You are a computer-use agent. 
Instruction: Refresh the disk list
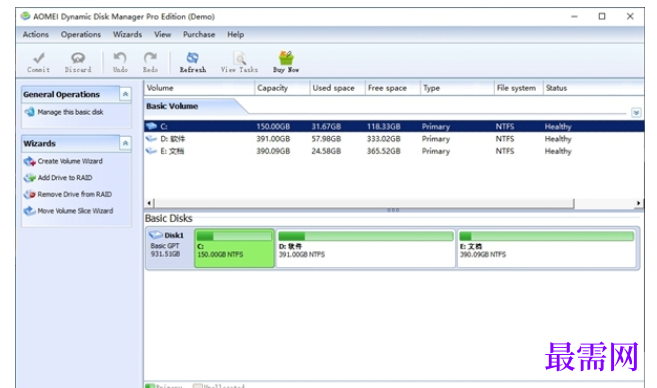[193, 62]
